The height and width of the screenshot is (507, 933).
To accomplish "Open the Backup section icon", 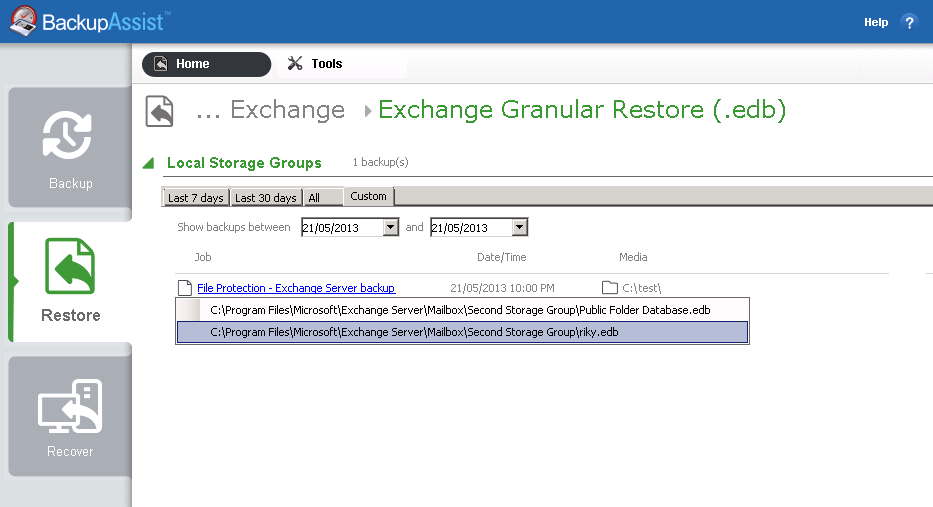I will pos(67,134).
